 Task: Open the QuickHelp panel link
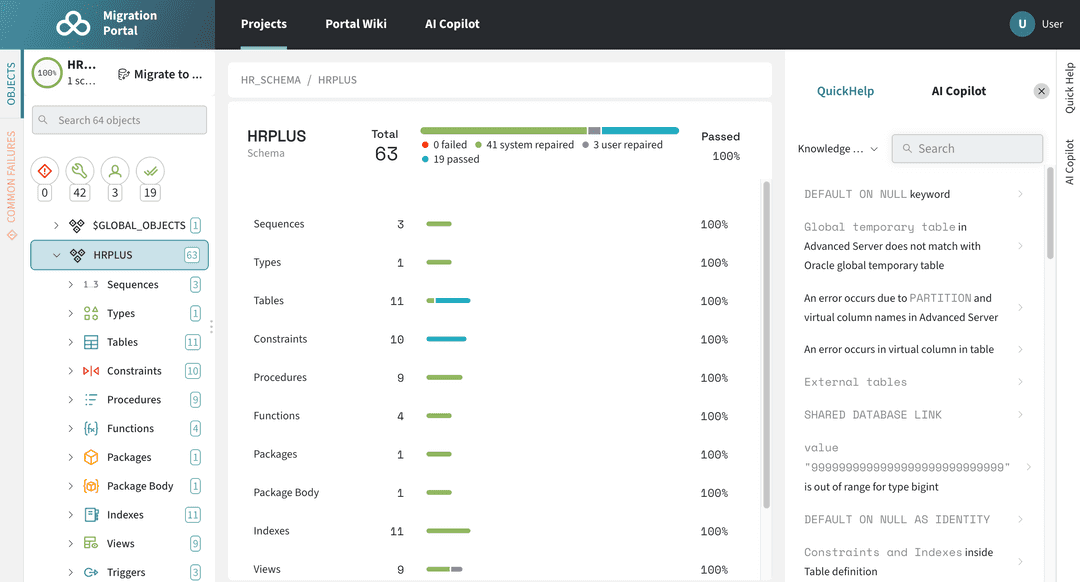(845, 91)
